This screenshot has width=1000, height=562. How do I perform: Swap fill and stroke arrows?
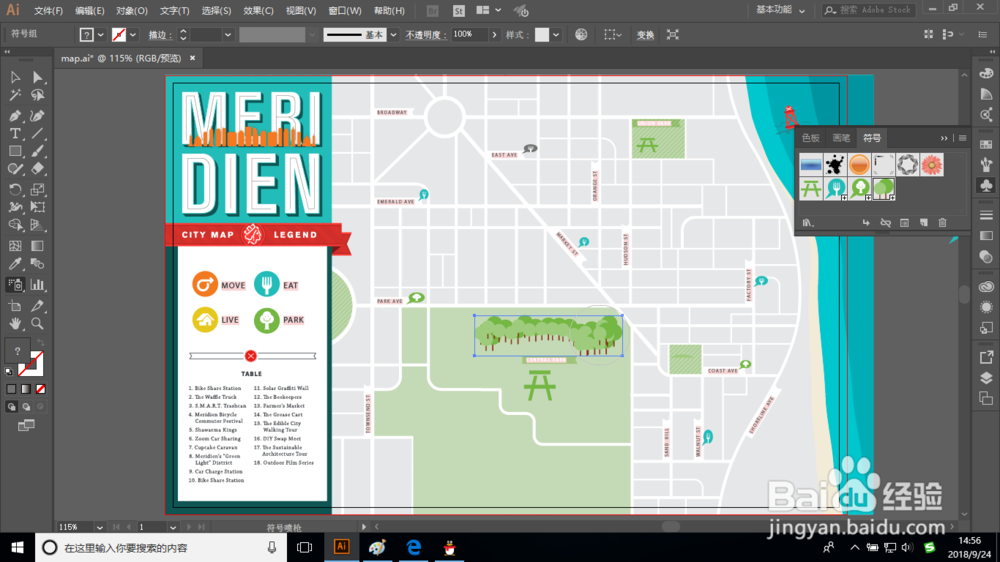[x=41, y=343]
